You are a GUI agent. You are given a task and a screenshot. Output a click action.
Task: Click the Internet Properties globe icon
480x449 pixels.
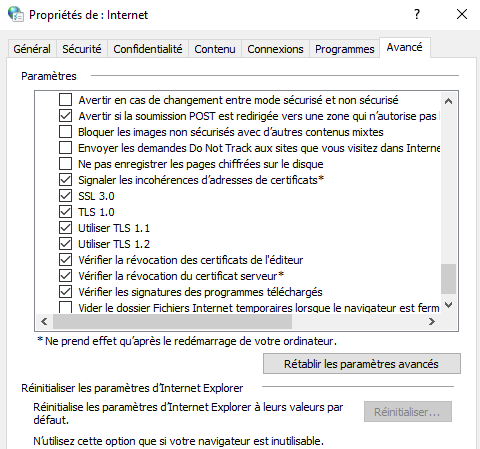[x=16, y=14]
